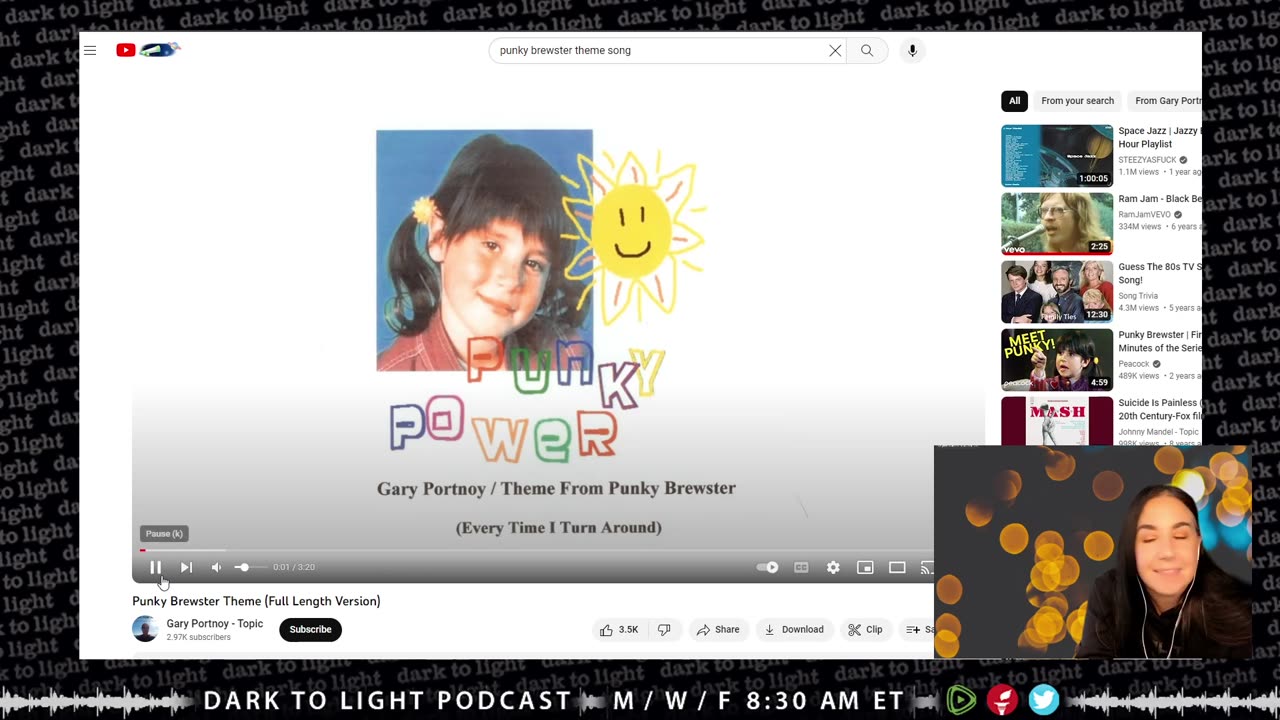Viewport: 1280px width, 720px height.
Task: Enable theater mode view
Action: pyautogui.click(x=897, y=567)
